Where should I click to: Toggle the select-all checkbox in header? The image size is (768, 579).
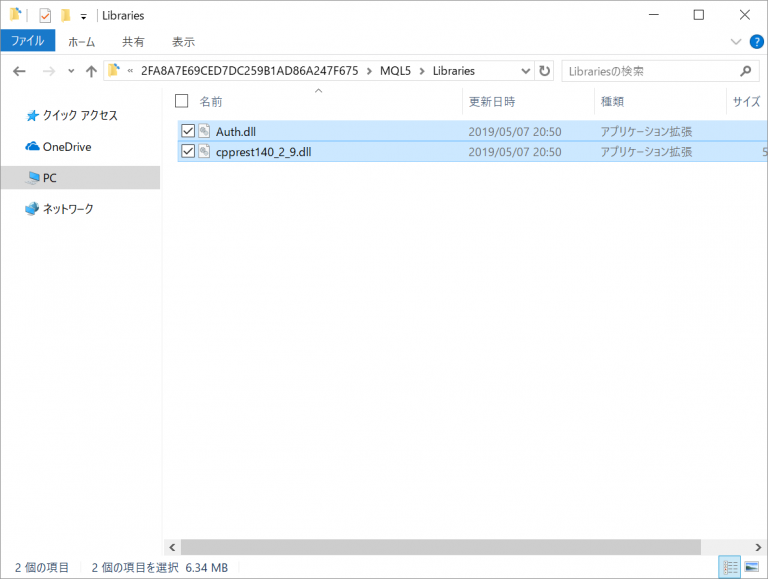181,101
